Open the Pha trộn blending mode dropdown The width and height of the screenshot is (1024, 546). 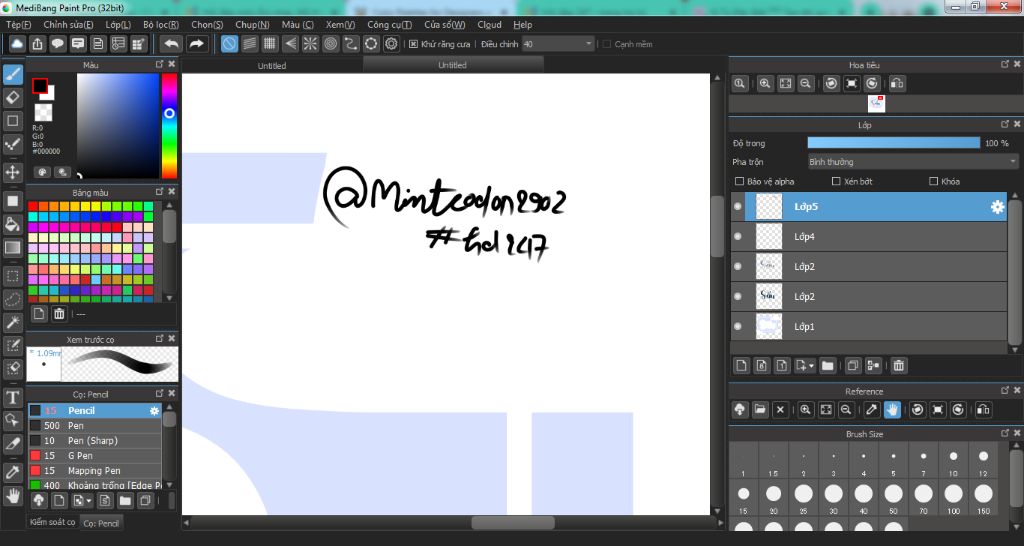(x=912, y=161)
